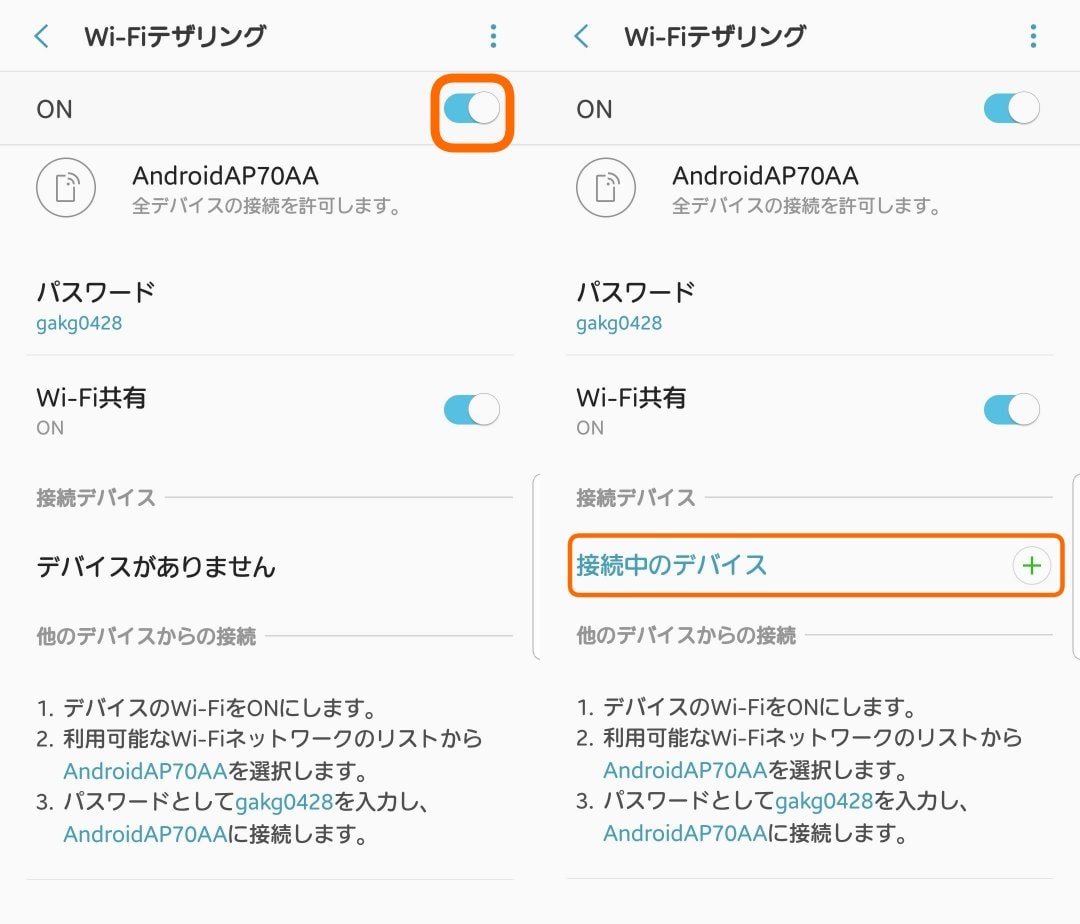The image size is (1080, 924).
Task: Expand the 接続中のデバイス label
Action: (671, 566)
